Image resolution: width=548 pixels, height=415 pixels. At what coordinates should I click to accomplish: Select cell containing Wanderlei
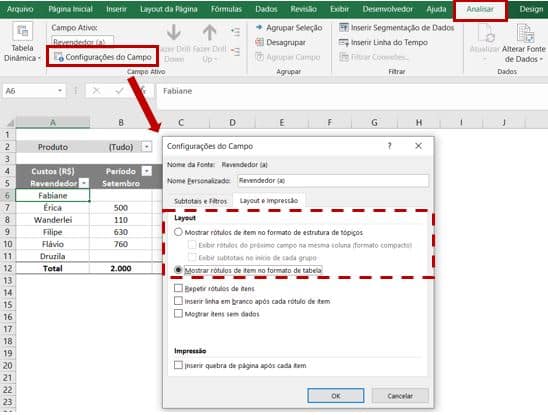click(x=53, y=220)
